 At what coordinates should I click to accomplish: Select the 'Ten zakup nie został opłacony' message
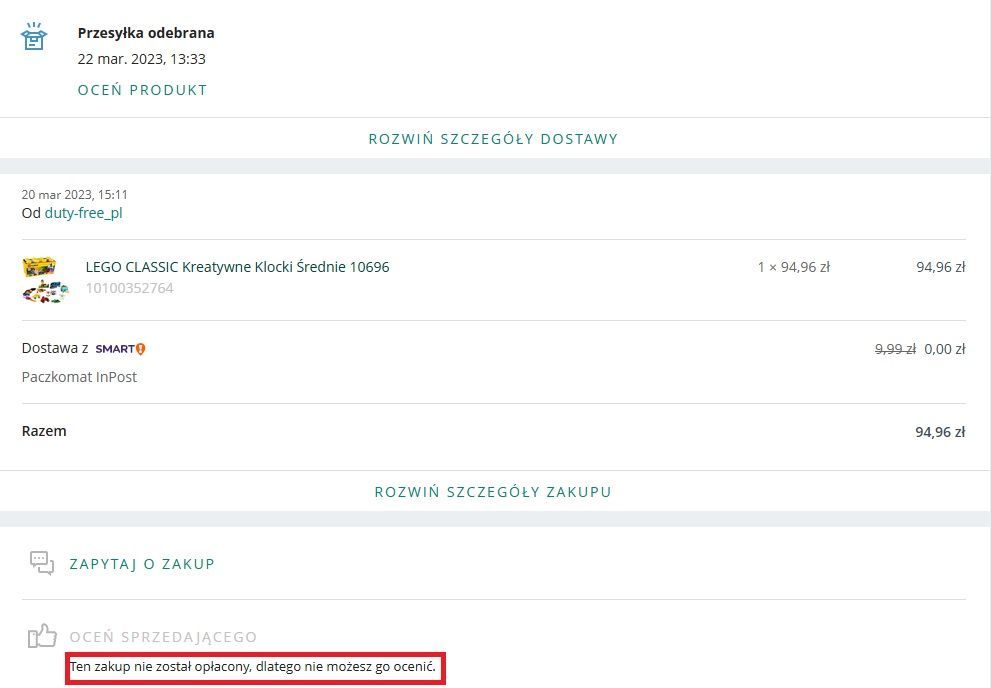(253, 667)
